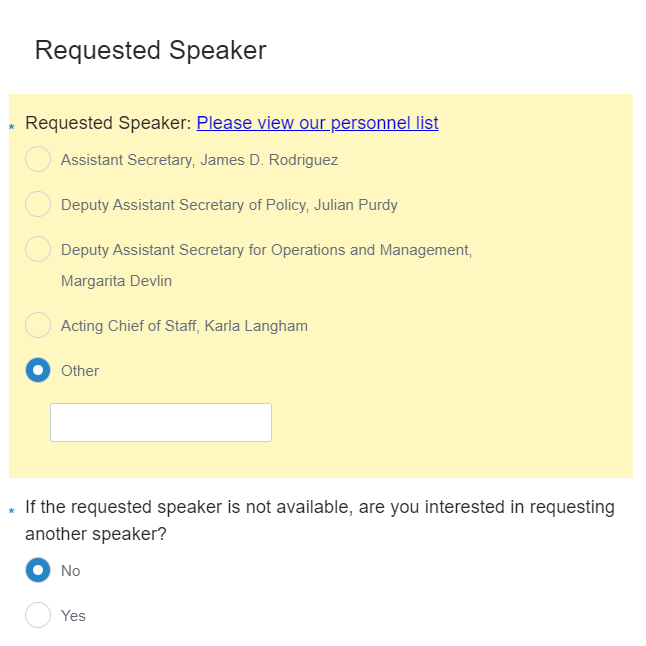
Task: Pick the Karla Langham radio button
Action: [38, 325]
